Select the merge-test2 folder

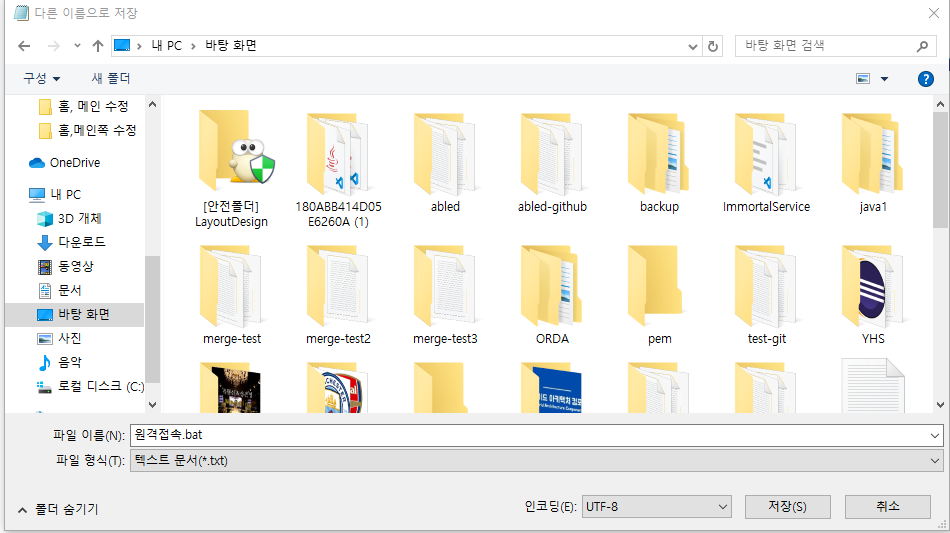pos(338,295)
